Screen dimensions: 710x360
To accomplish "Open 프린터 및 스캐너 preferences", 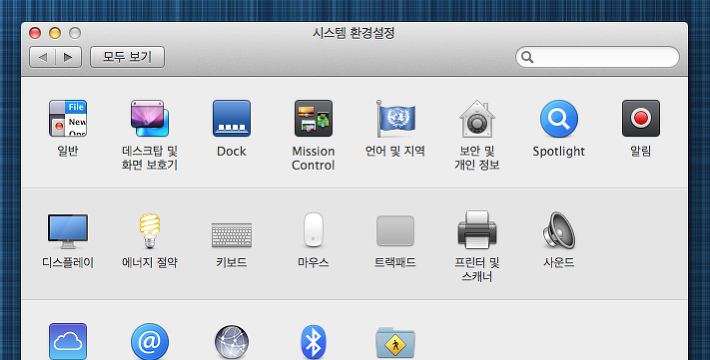I will (x=477, y=230).
